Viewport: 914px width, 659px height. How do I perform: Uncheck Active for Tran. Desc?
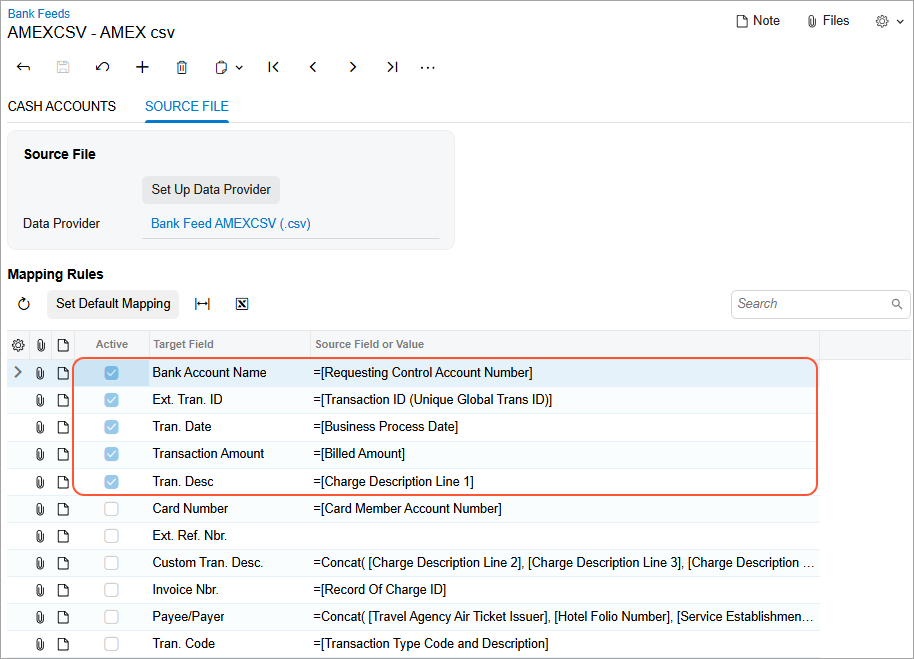click(x=111, y=482)
